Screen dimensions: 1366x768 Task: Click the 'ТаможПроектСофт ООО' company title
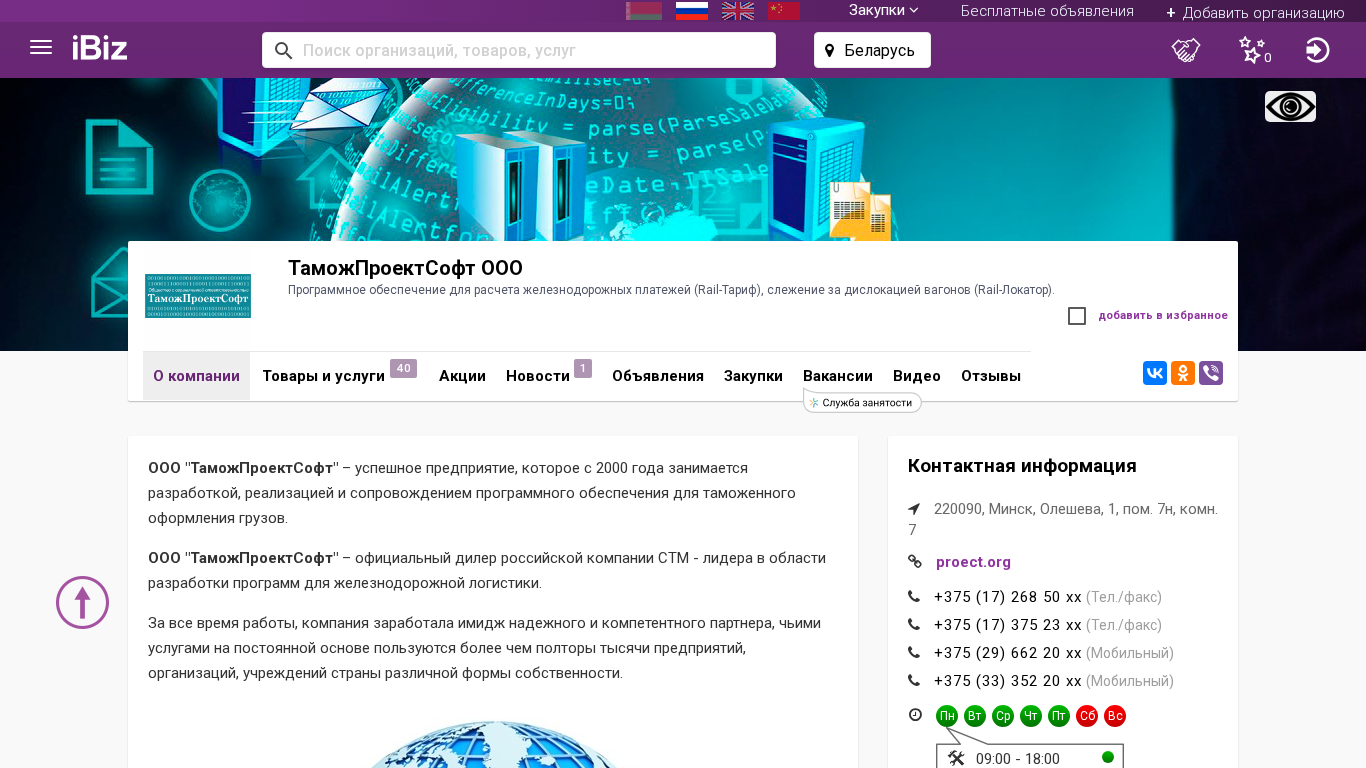[x=405, y=268]
